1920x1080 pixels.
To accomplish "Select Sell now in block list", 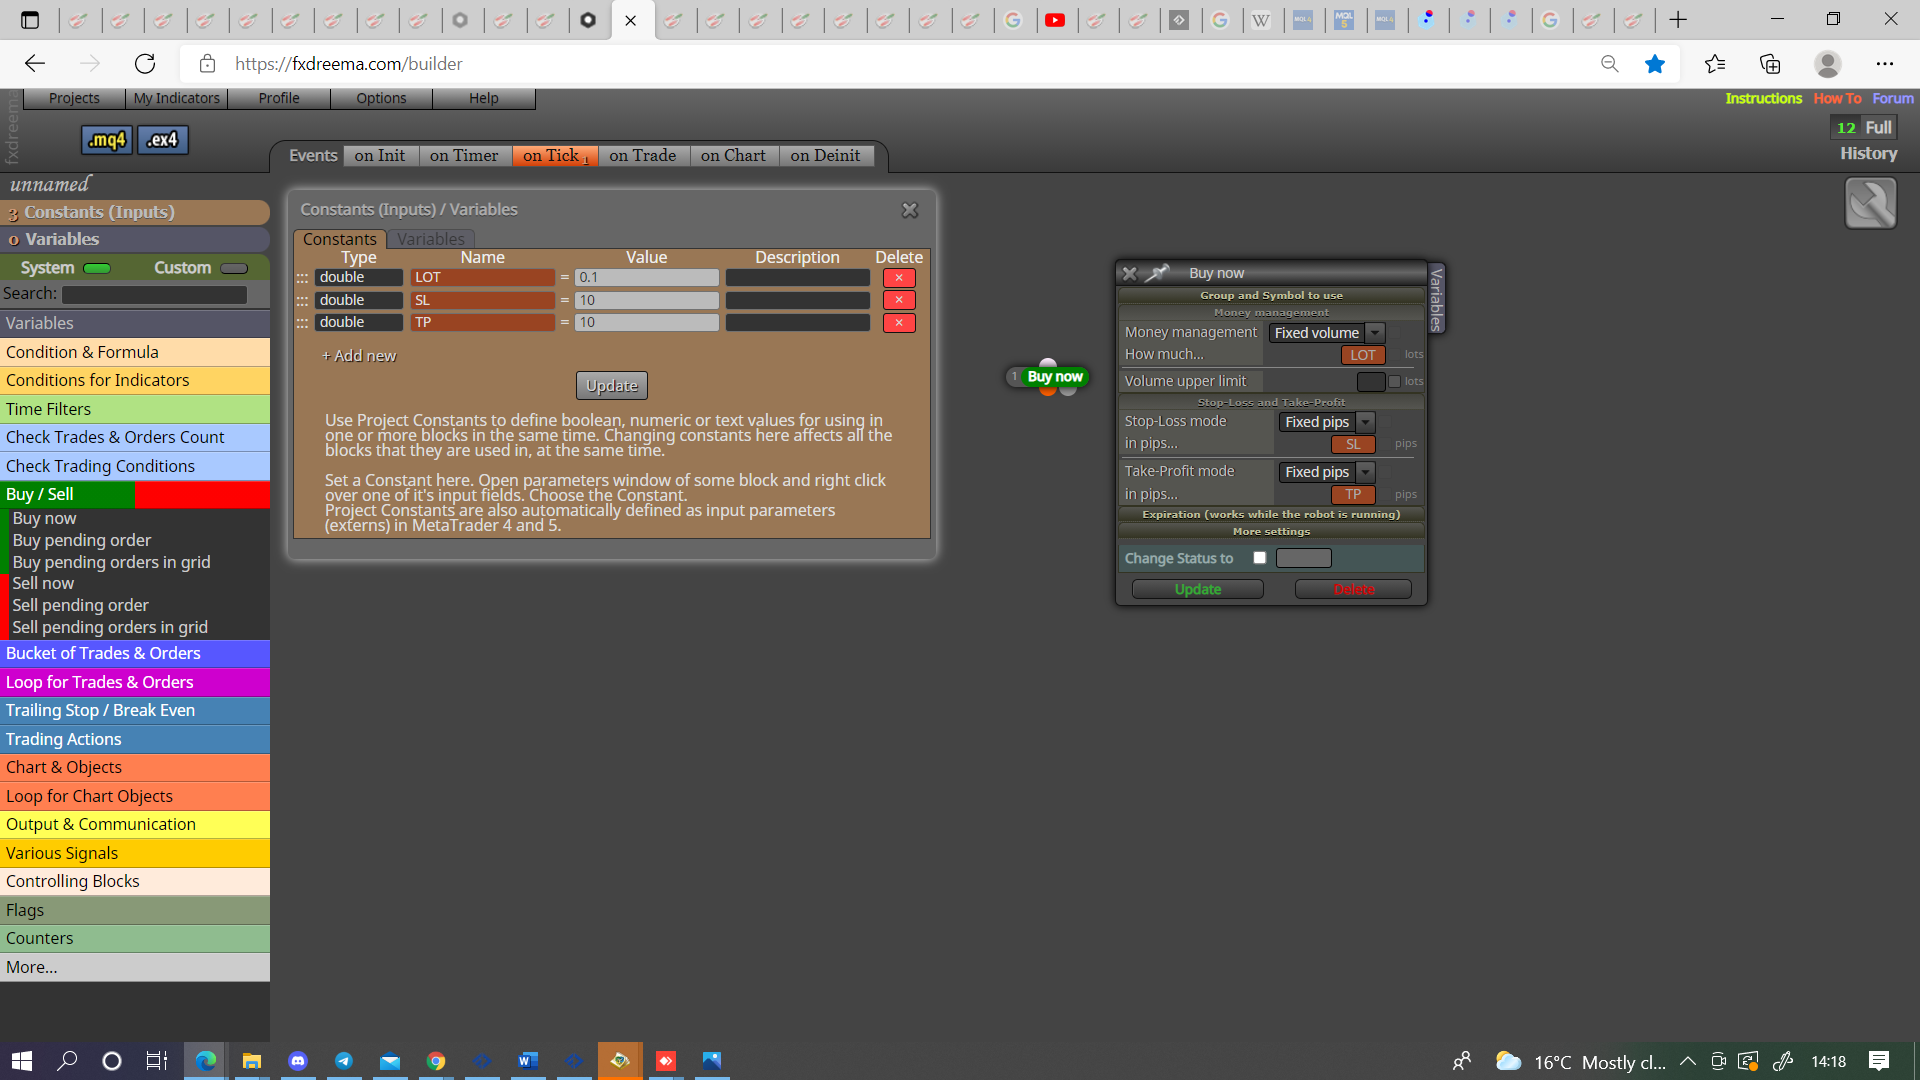I will point(43,583).
